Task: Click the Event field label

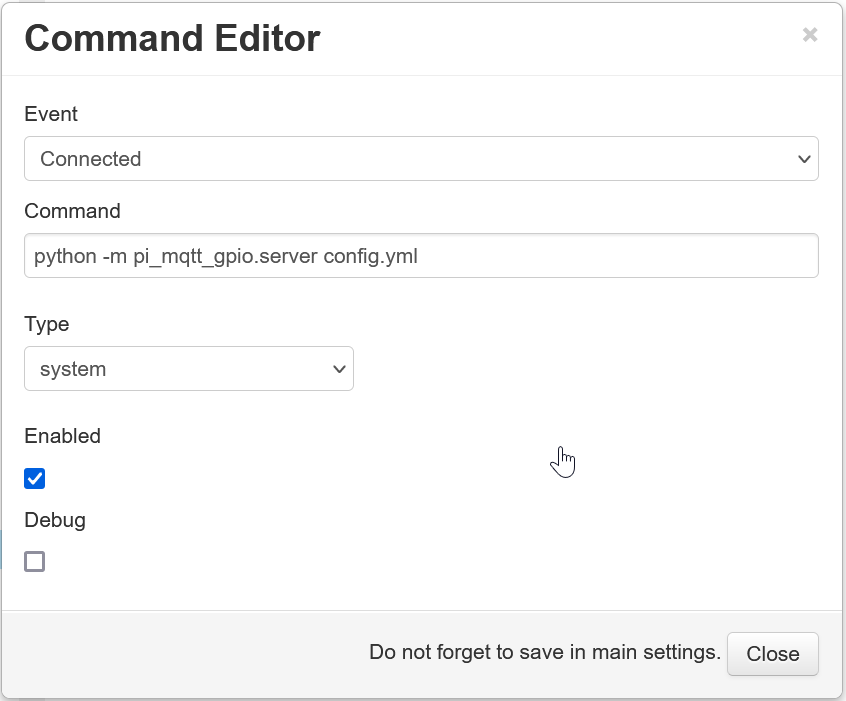Action: point(51,114)
